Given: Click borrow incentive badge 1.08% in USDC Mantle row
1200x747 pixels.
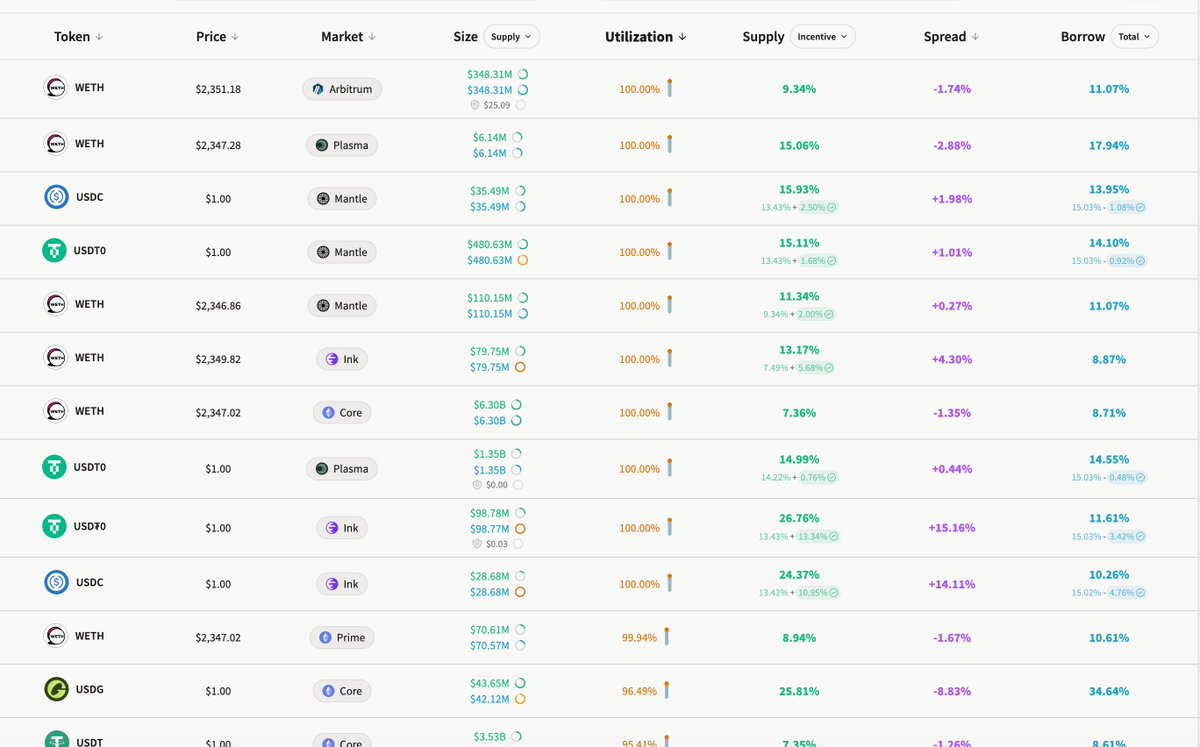Looking at the screenshot, I should pyautogui.click(x=1127, y=207).
